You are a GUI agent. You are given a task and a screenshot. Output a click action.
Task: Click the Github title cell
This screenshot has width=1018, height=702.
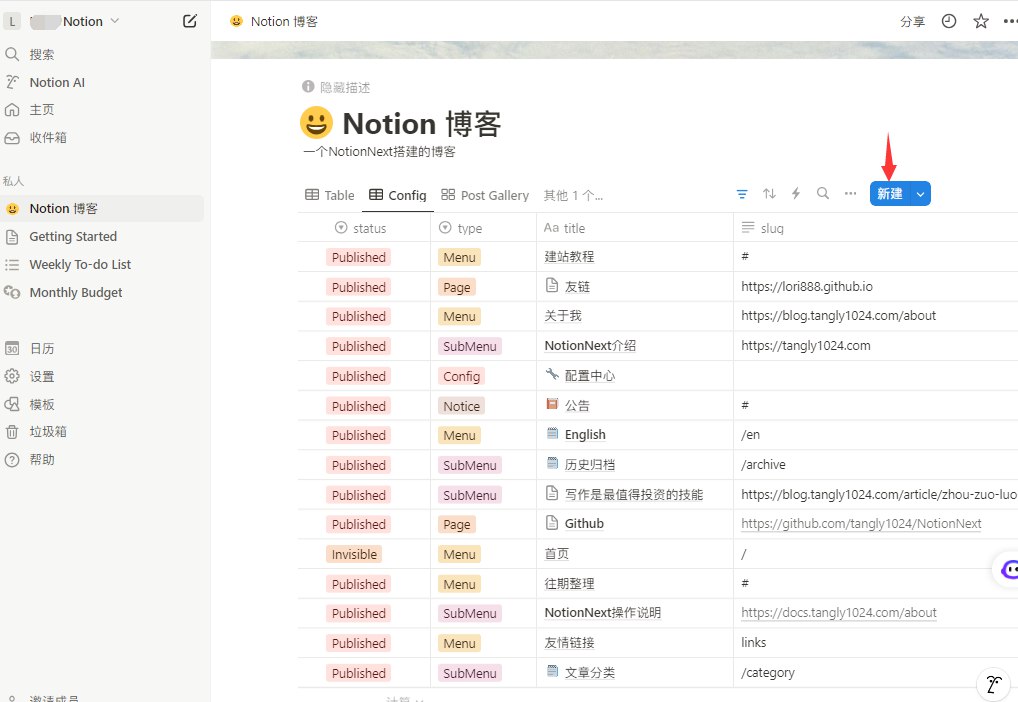click(x=635, y=523)
